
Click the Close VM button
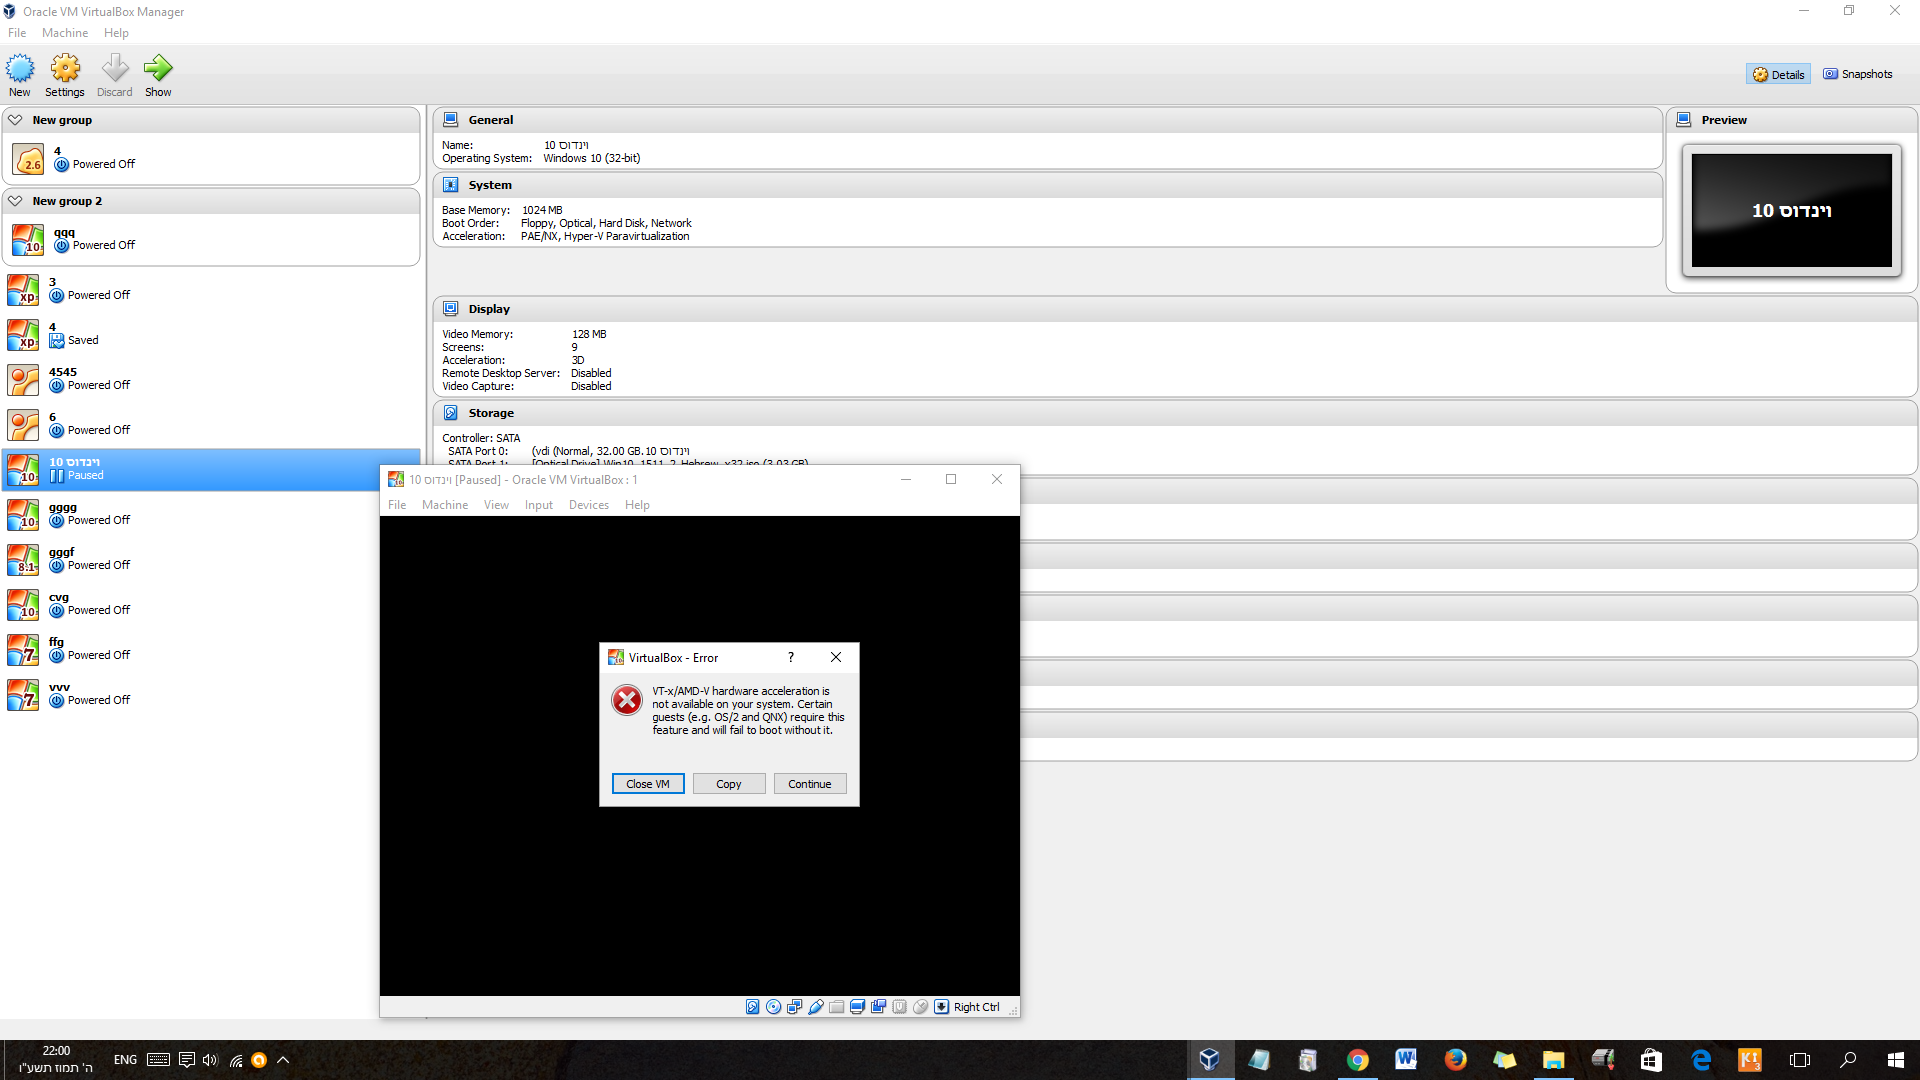coord(648,784)
